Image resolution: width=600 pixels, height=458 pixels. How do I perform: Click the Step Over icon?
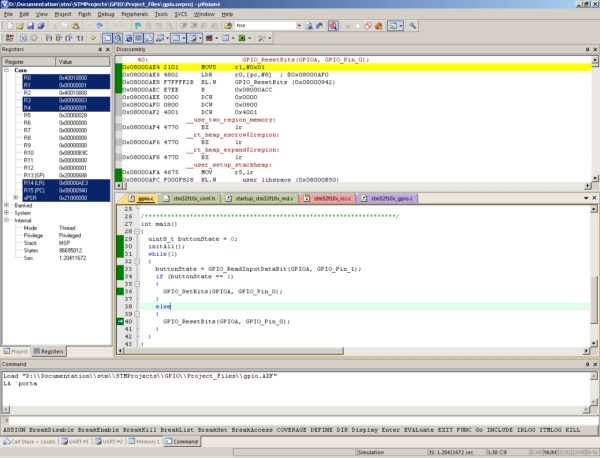pos(59,38)
